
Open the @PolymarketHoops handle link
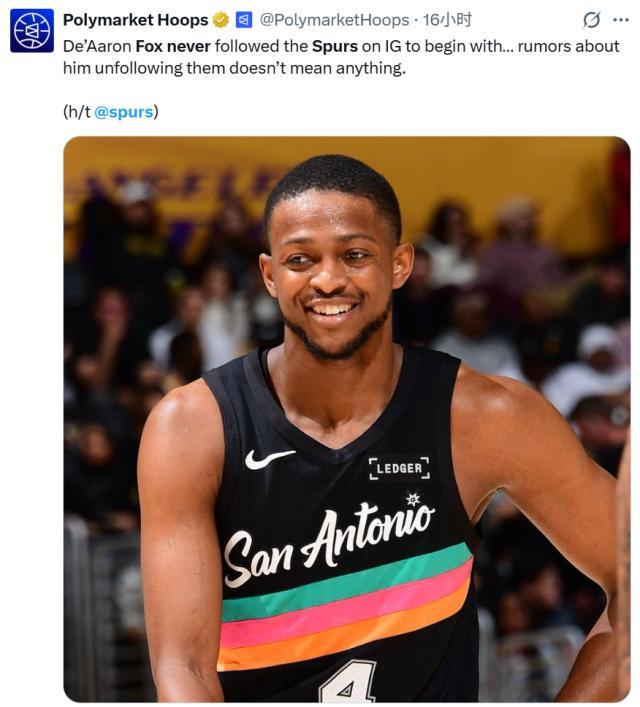[x=334, y=20]
